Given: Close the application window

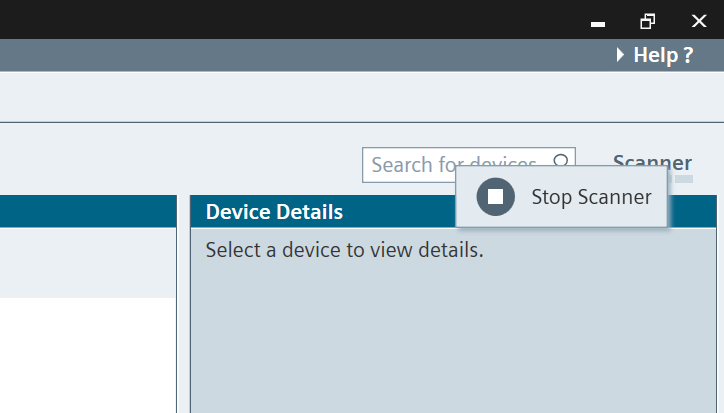Looking at the screenshot, I should click(699, 21).
